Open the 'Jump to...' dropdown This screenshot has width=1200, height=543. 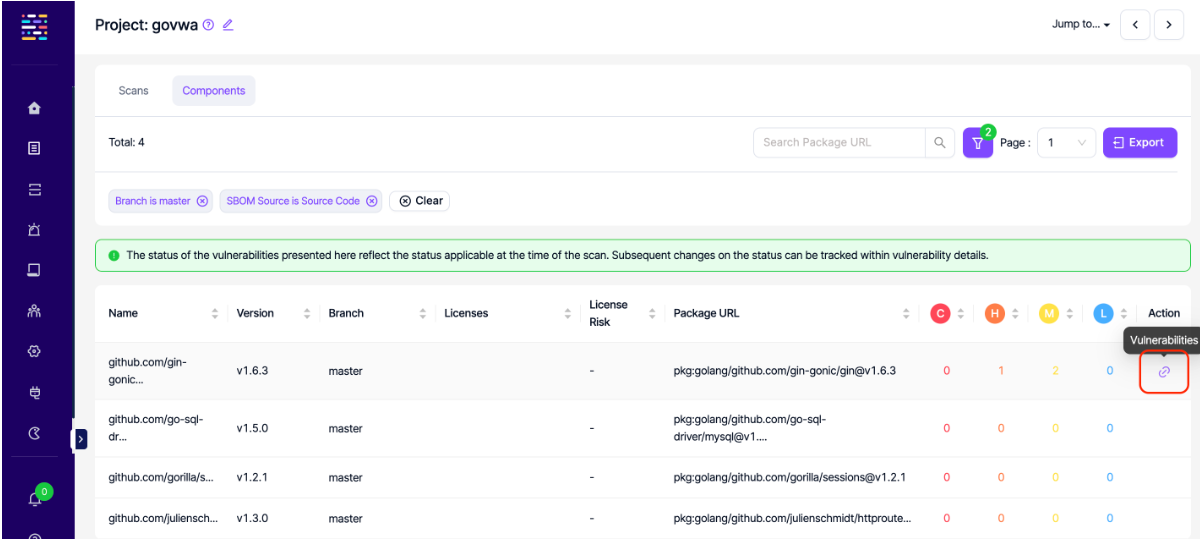pyautogui.click(x=1081, y=25)
